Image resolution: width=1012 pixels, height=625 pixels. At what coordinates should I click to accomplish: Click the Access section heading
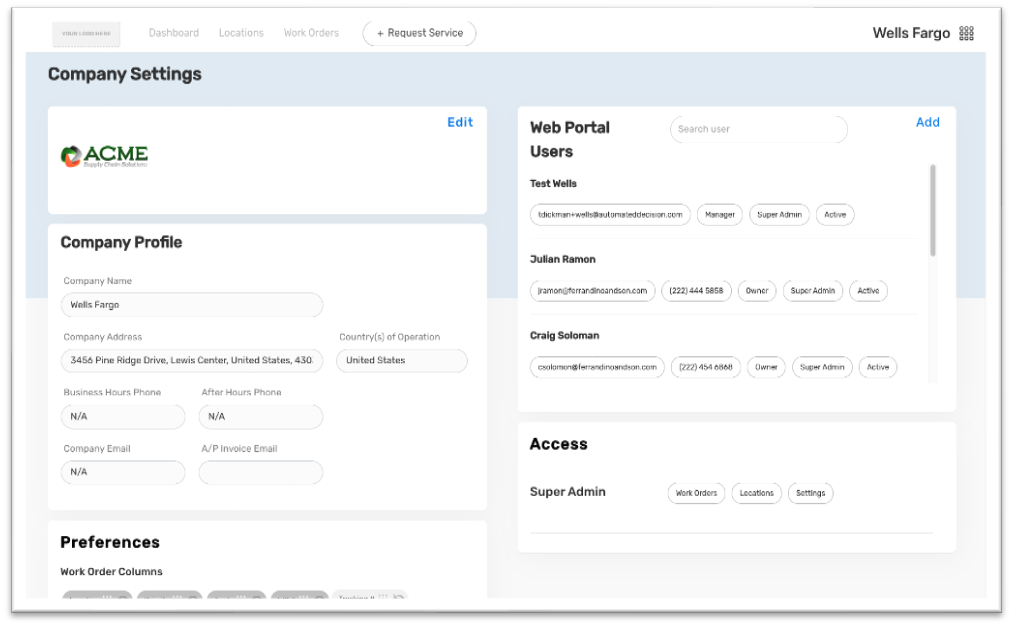(x=559, y=444)
